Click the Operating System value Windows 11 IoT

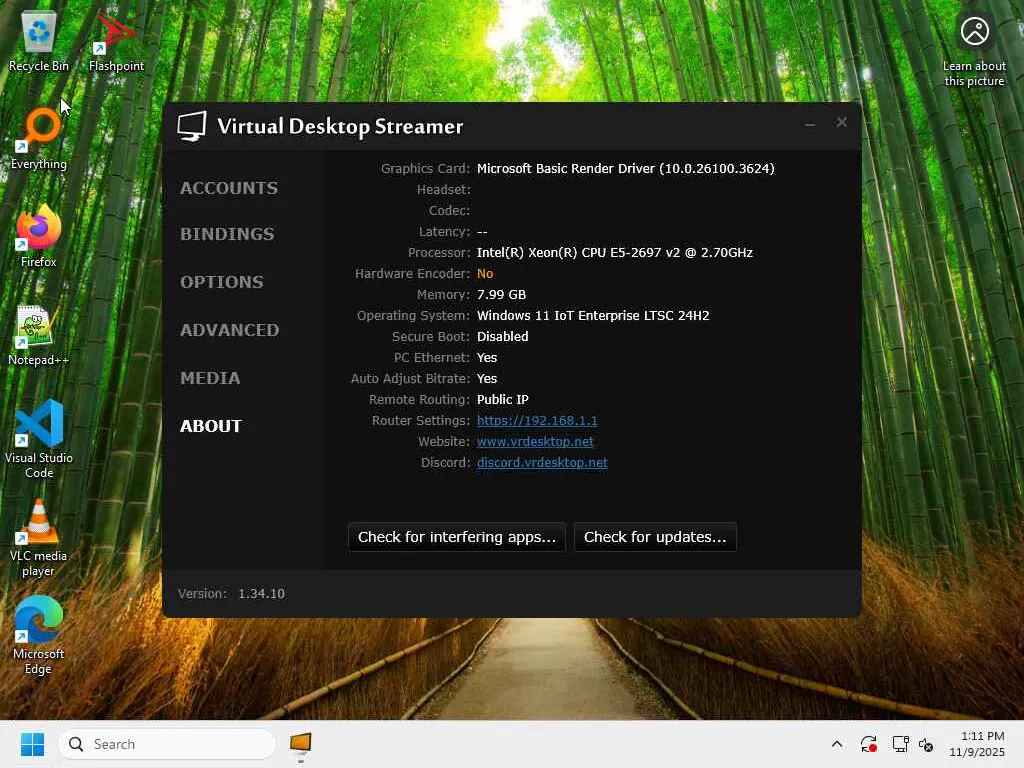593,315
